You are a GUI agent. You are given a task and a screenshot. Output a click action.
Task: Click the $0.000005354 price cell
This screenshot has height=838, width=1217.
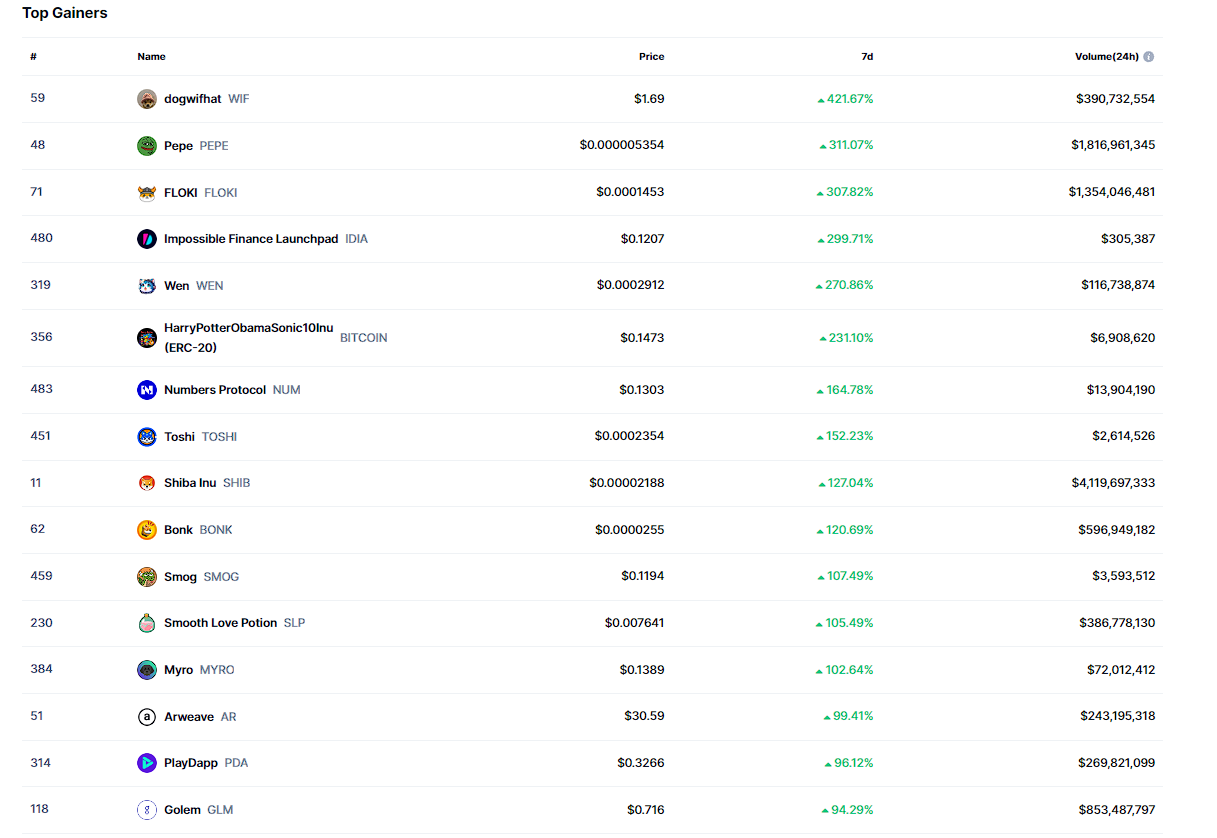(622, 146)
